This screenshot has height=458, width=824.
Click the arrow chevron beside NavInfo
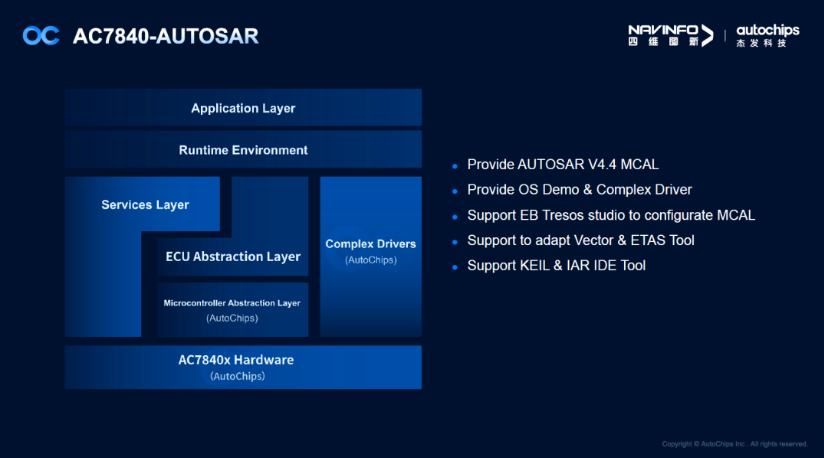pyautogui.click(x=707, y=35)
